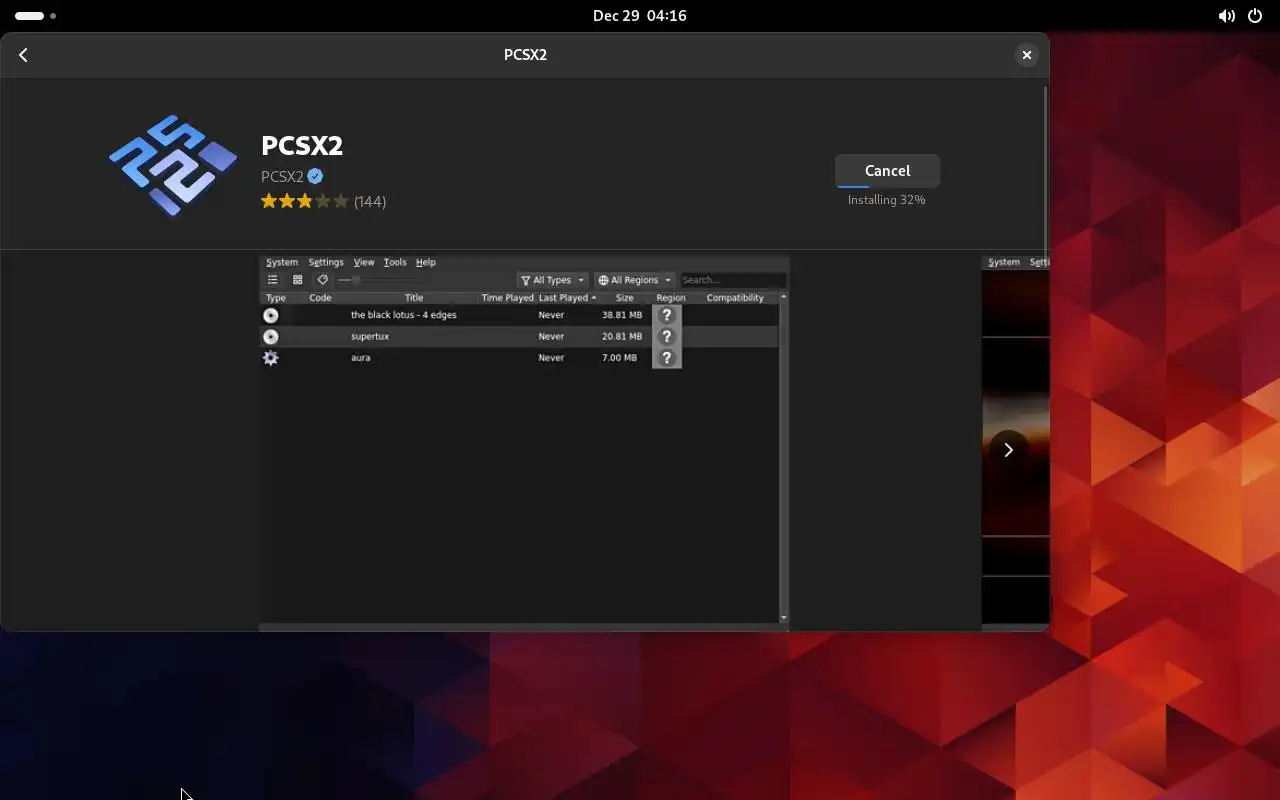Screen dimensions: 1280x800
Task: Click the disc icon for supertux
Action: pos(271,336)
